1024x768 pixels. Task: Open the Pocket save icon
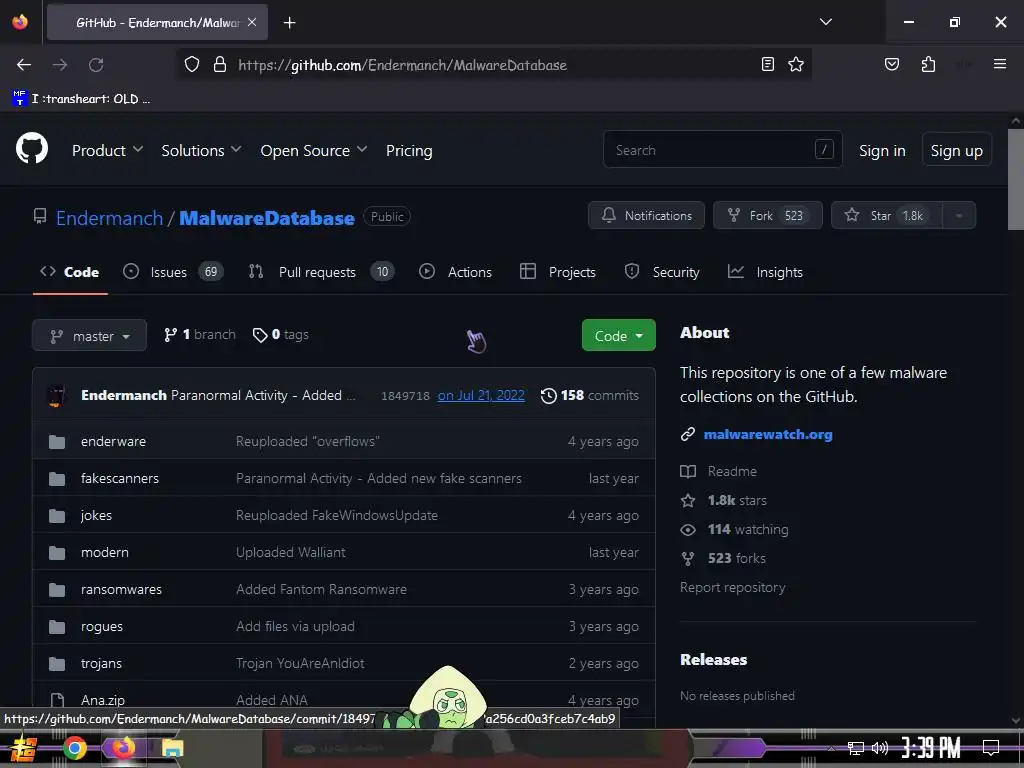[892, 64]
